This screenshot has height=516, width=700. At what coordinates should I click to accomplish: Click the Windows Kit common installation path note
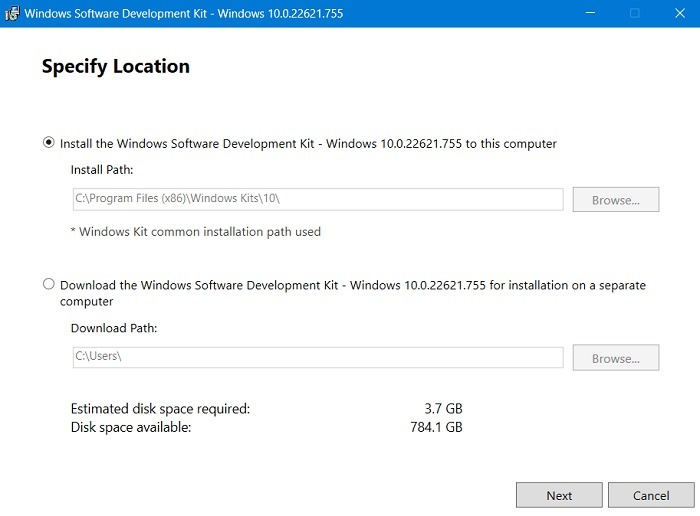pos(196,232)
